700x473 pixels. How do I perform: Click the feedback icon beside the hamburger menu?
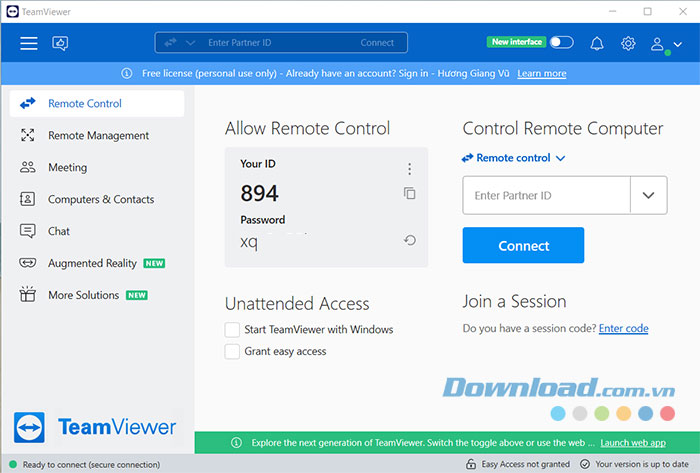[60, 43]
